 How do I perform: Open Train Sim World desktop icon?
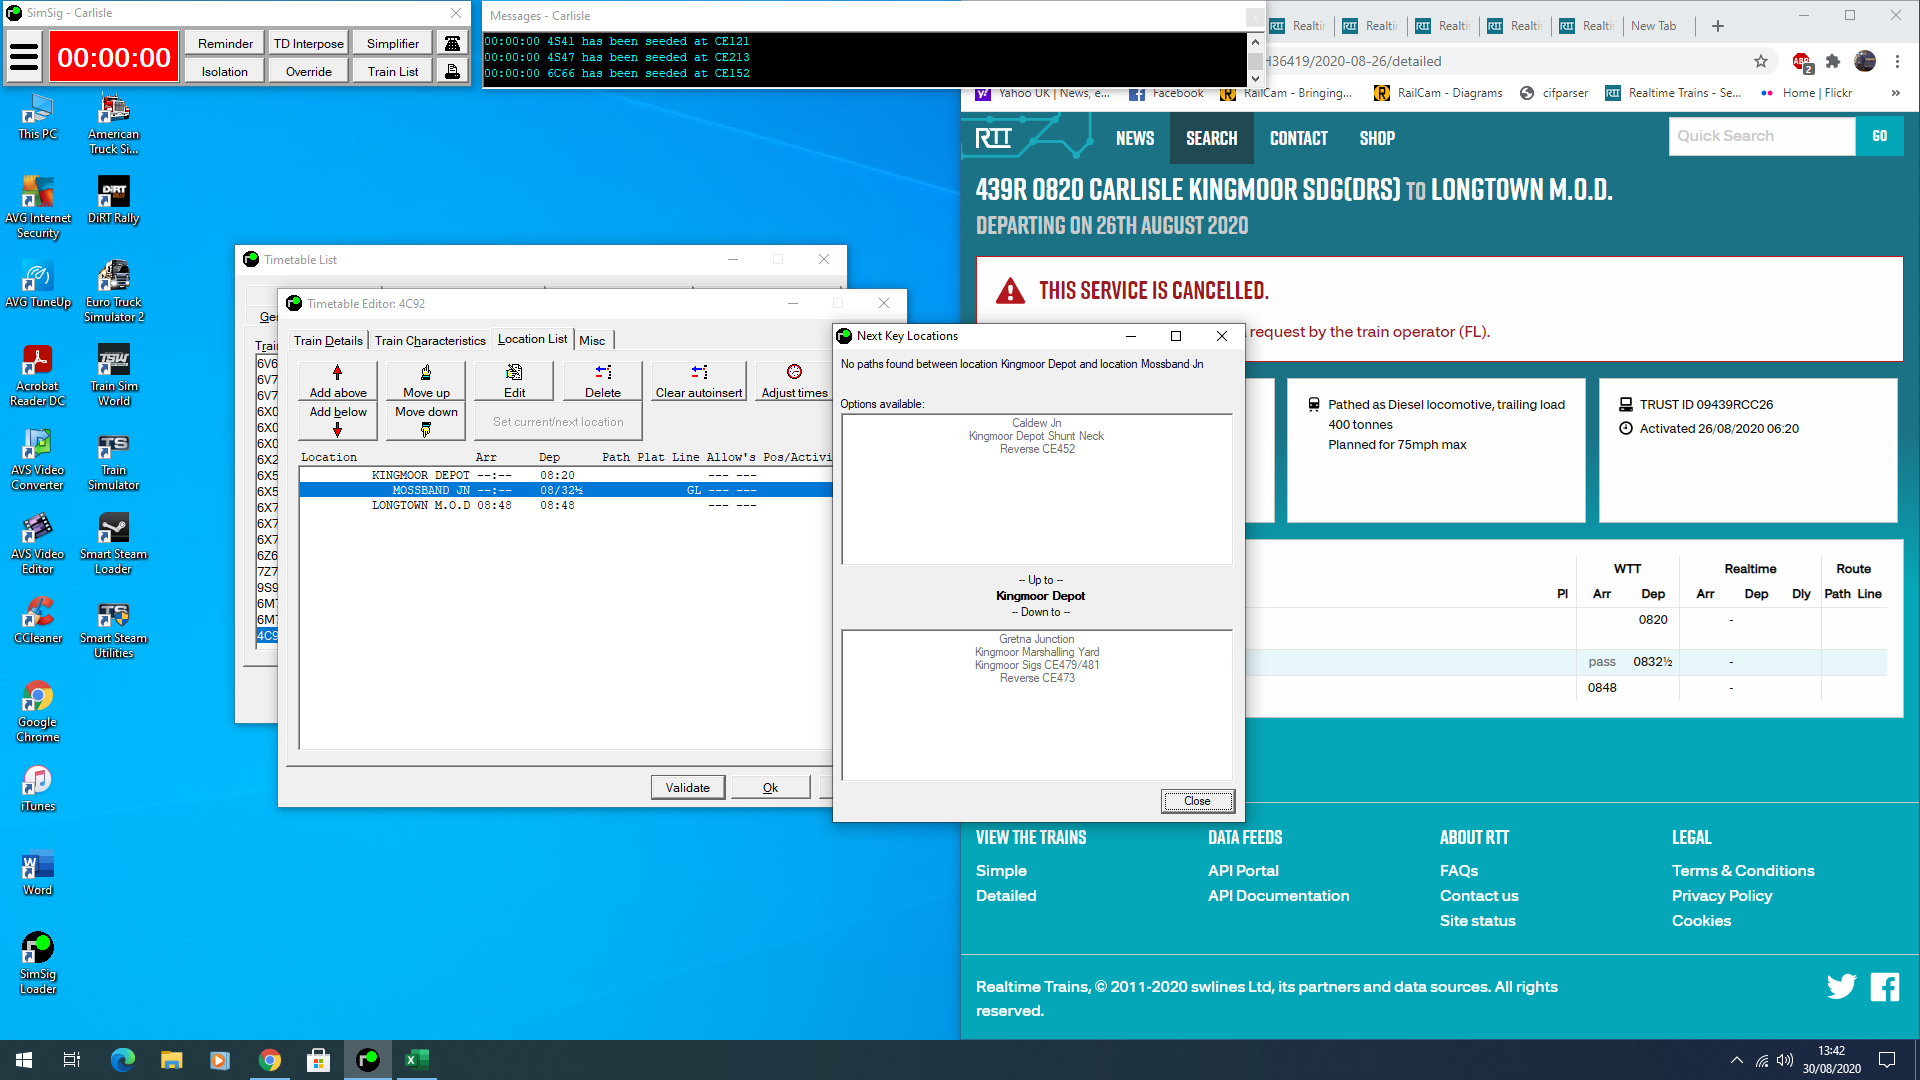pos(114,376)
